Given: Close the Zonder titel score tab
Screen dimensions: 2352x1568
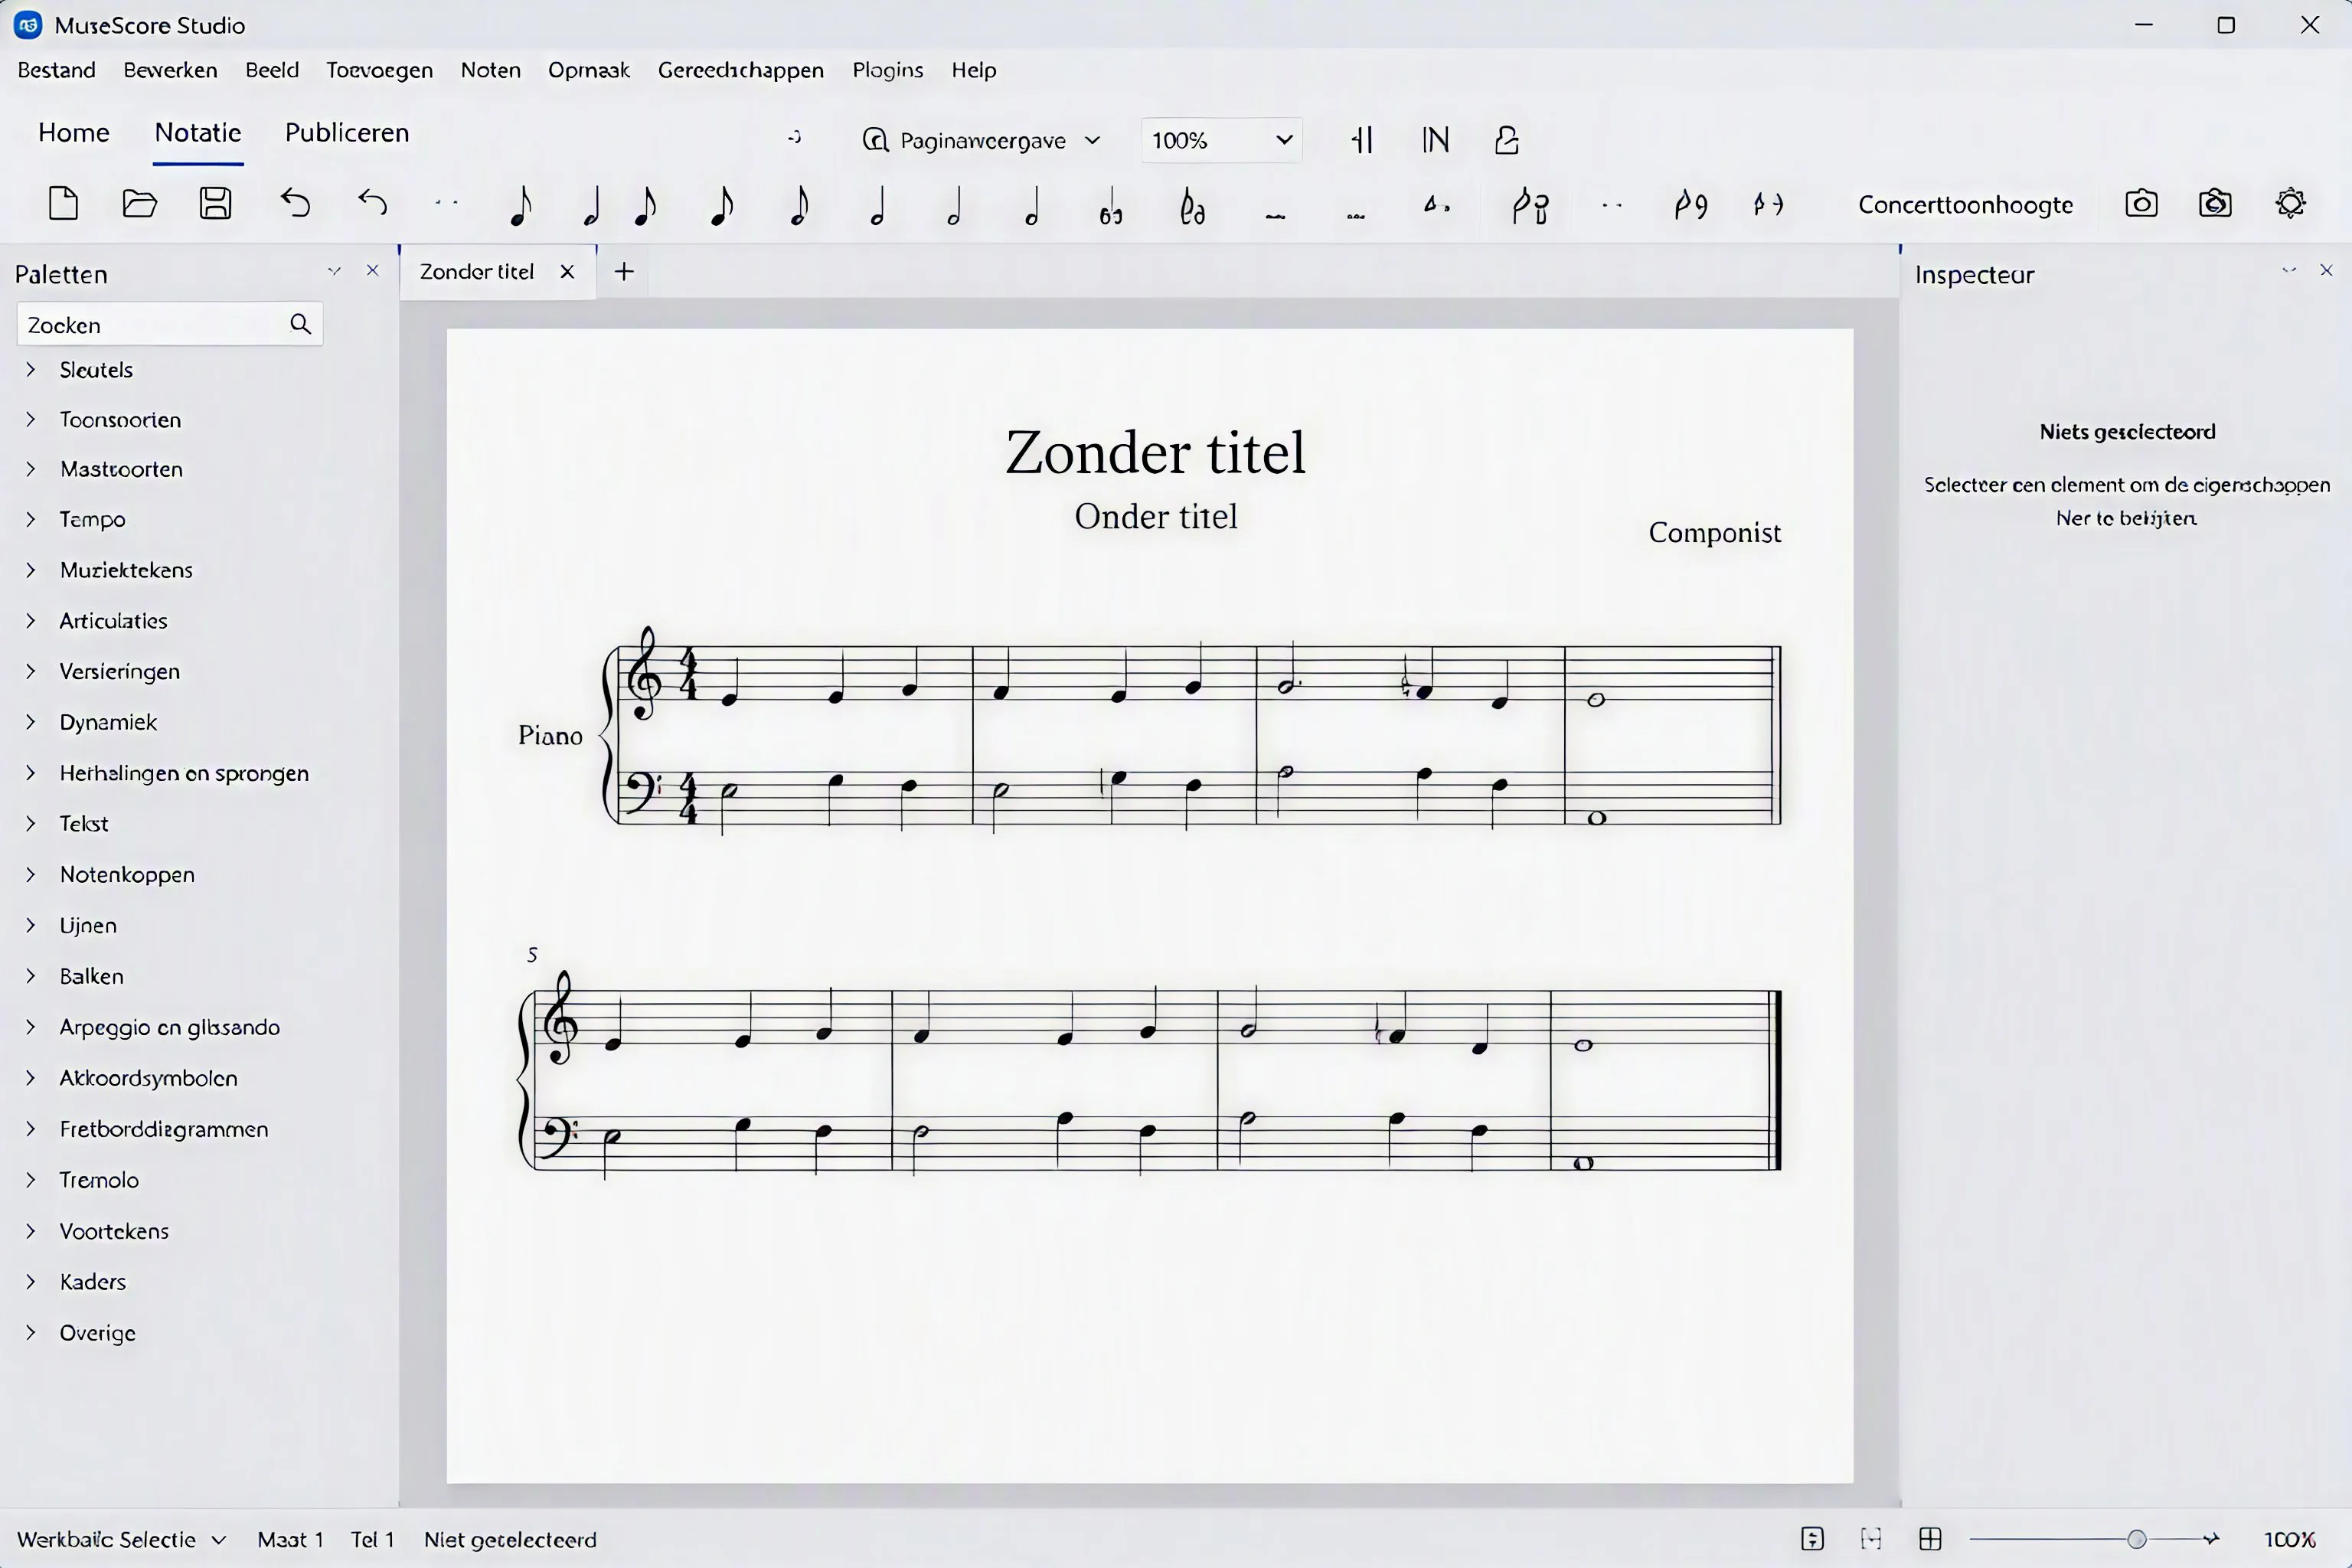Looking at the screenshot, I should (567, 272).
